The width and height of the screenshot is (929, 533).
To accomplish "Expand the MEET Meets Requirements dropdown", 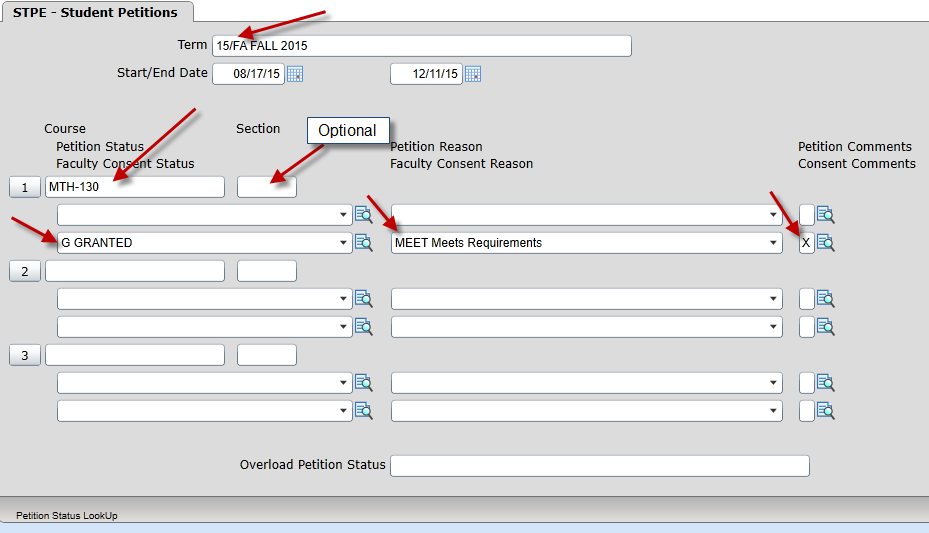I will tap(773, 243).
